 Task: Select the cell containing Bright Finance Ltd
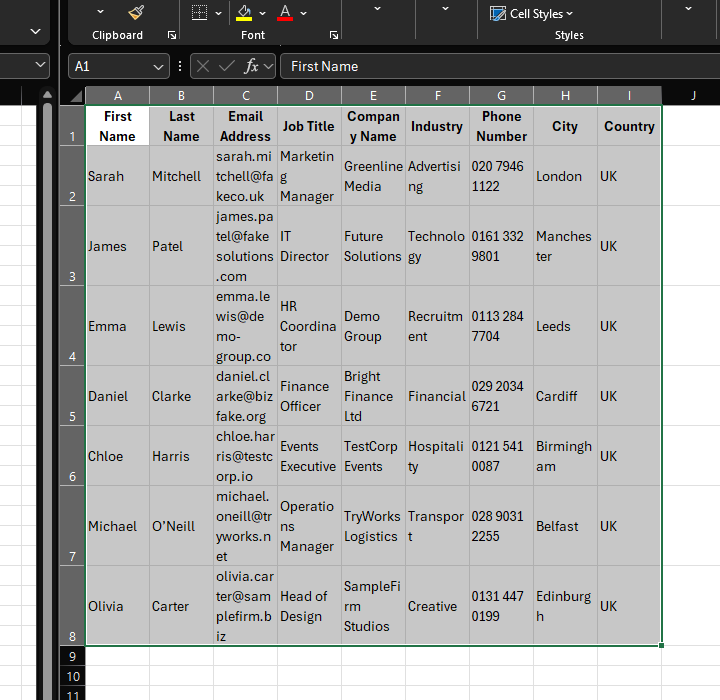point(373,396)
